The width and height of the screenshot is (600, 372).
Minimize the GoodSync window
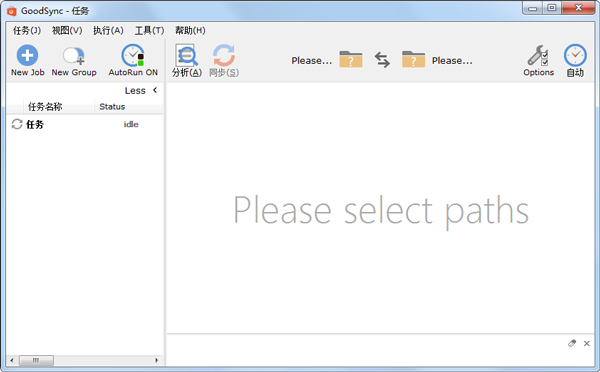(533, 8)
